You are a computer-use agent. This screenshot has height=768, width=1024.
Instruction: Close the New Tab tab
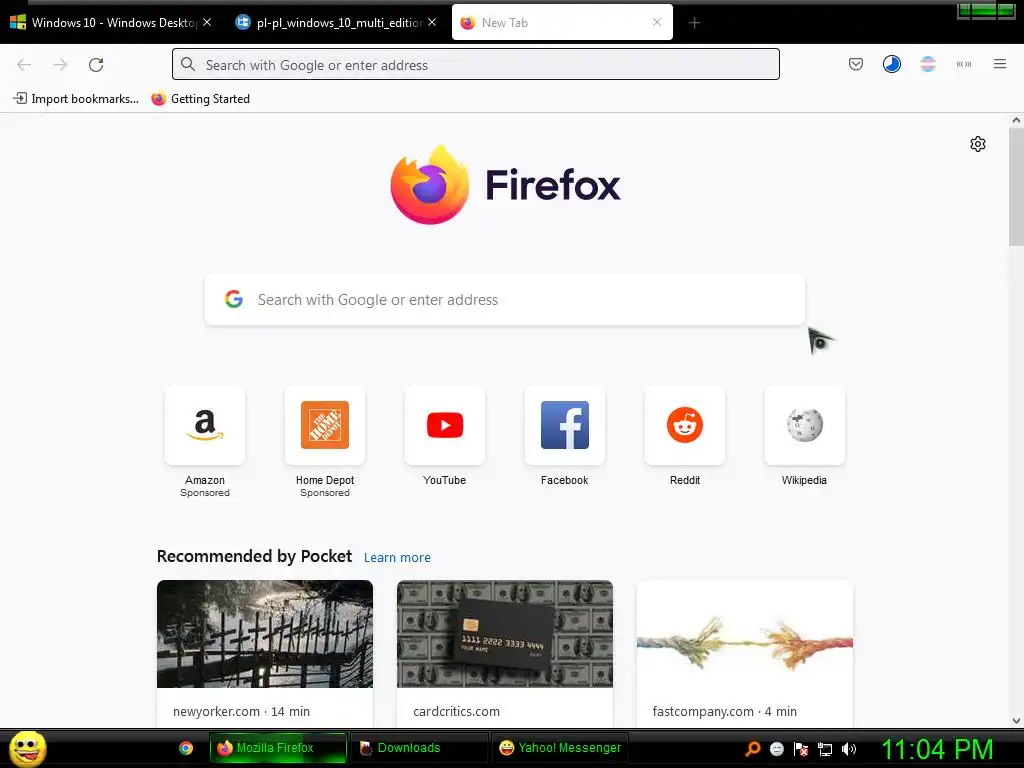click(657, 22)
